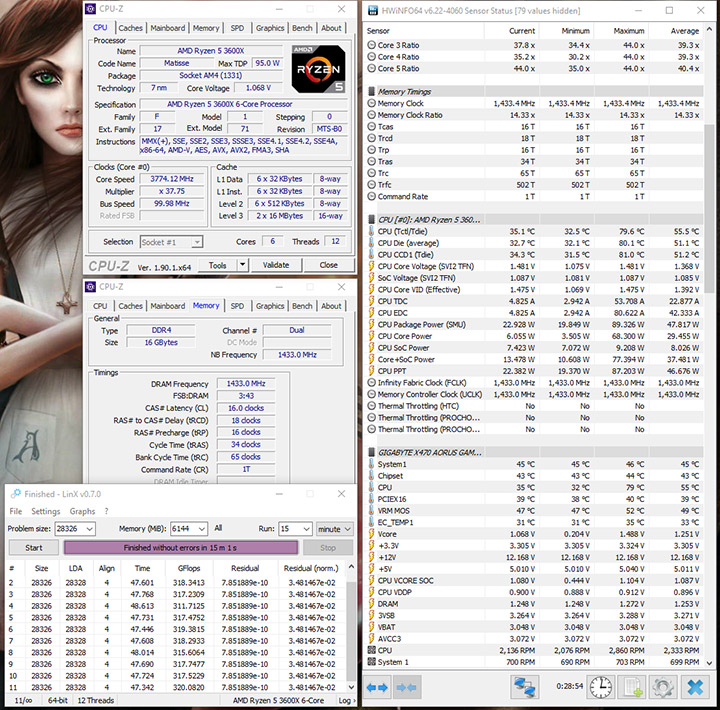The height and width of the screenshot is (710, 720).
Task: Open Graphics tab in lower CPU-Z window
Action: pyautogui.click(x=270, y=306)
